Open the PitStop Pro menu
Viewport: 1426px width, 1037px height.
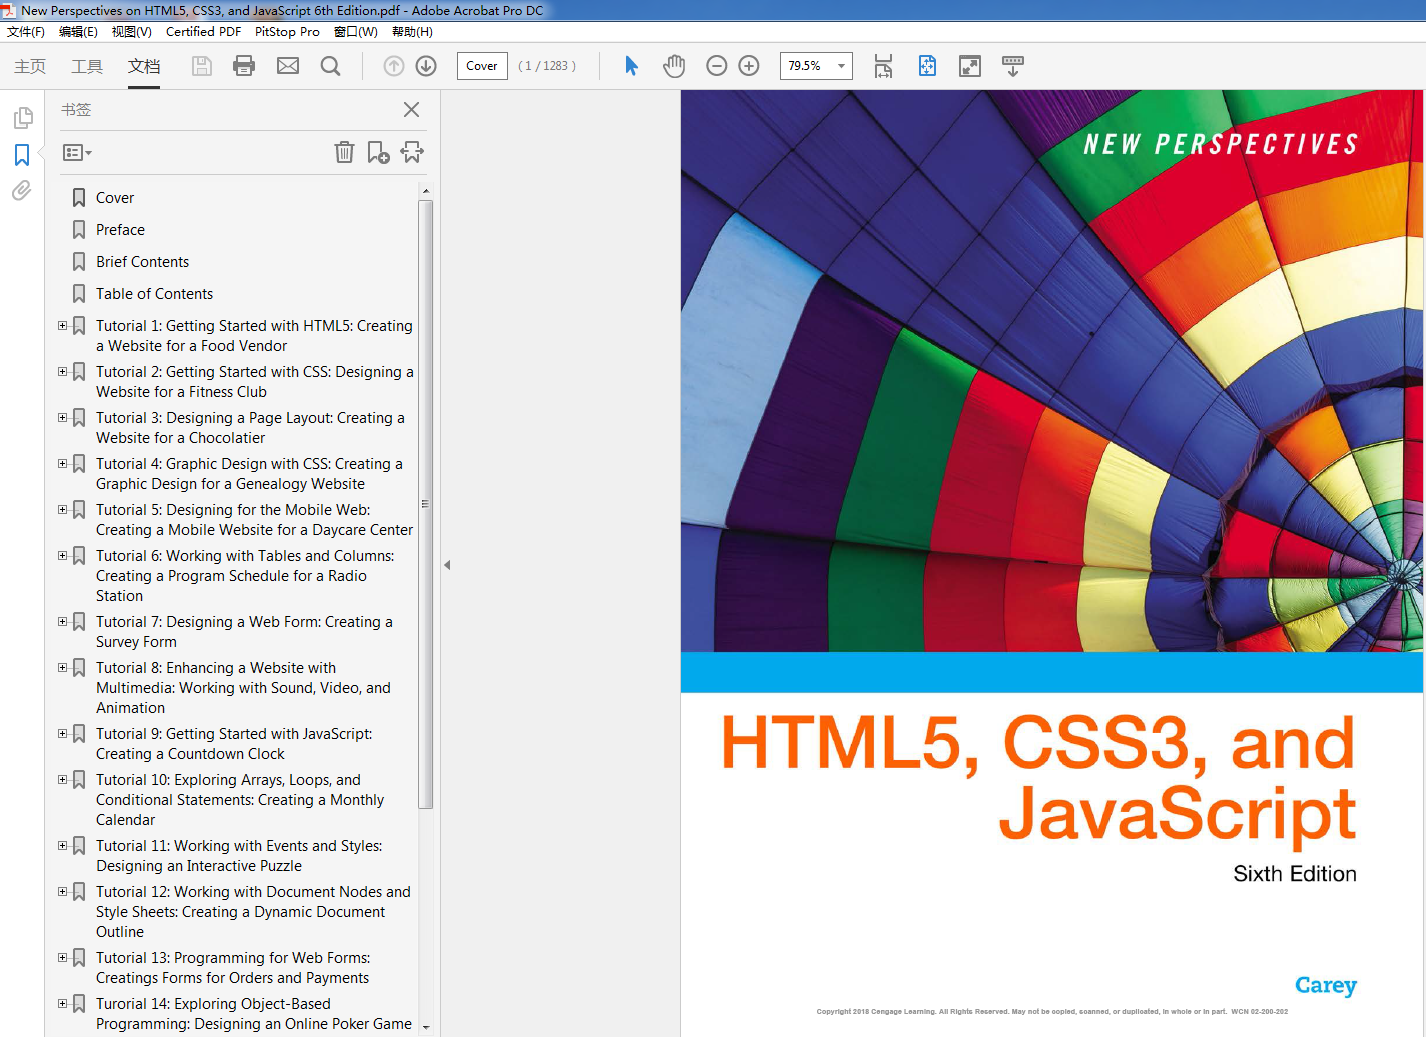point(287,32)
